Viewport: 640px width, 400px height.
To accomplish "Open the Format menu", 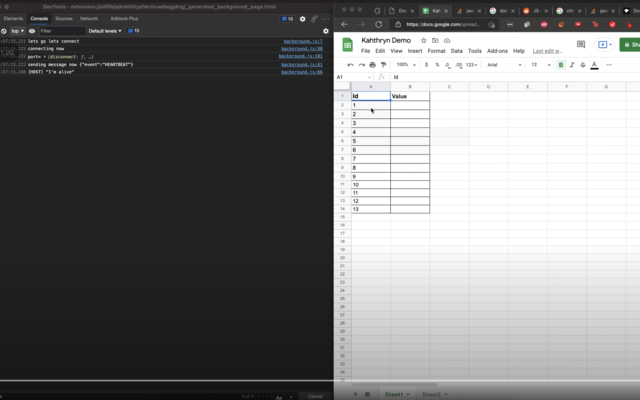I will [436, 50].
